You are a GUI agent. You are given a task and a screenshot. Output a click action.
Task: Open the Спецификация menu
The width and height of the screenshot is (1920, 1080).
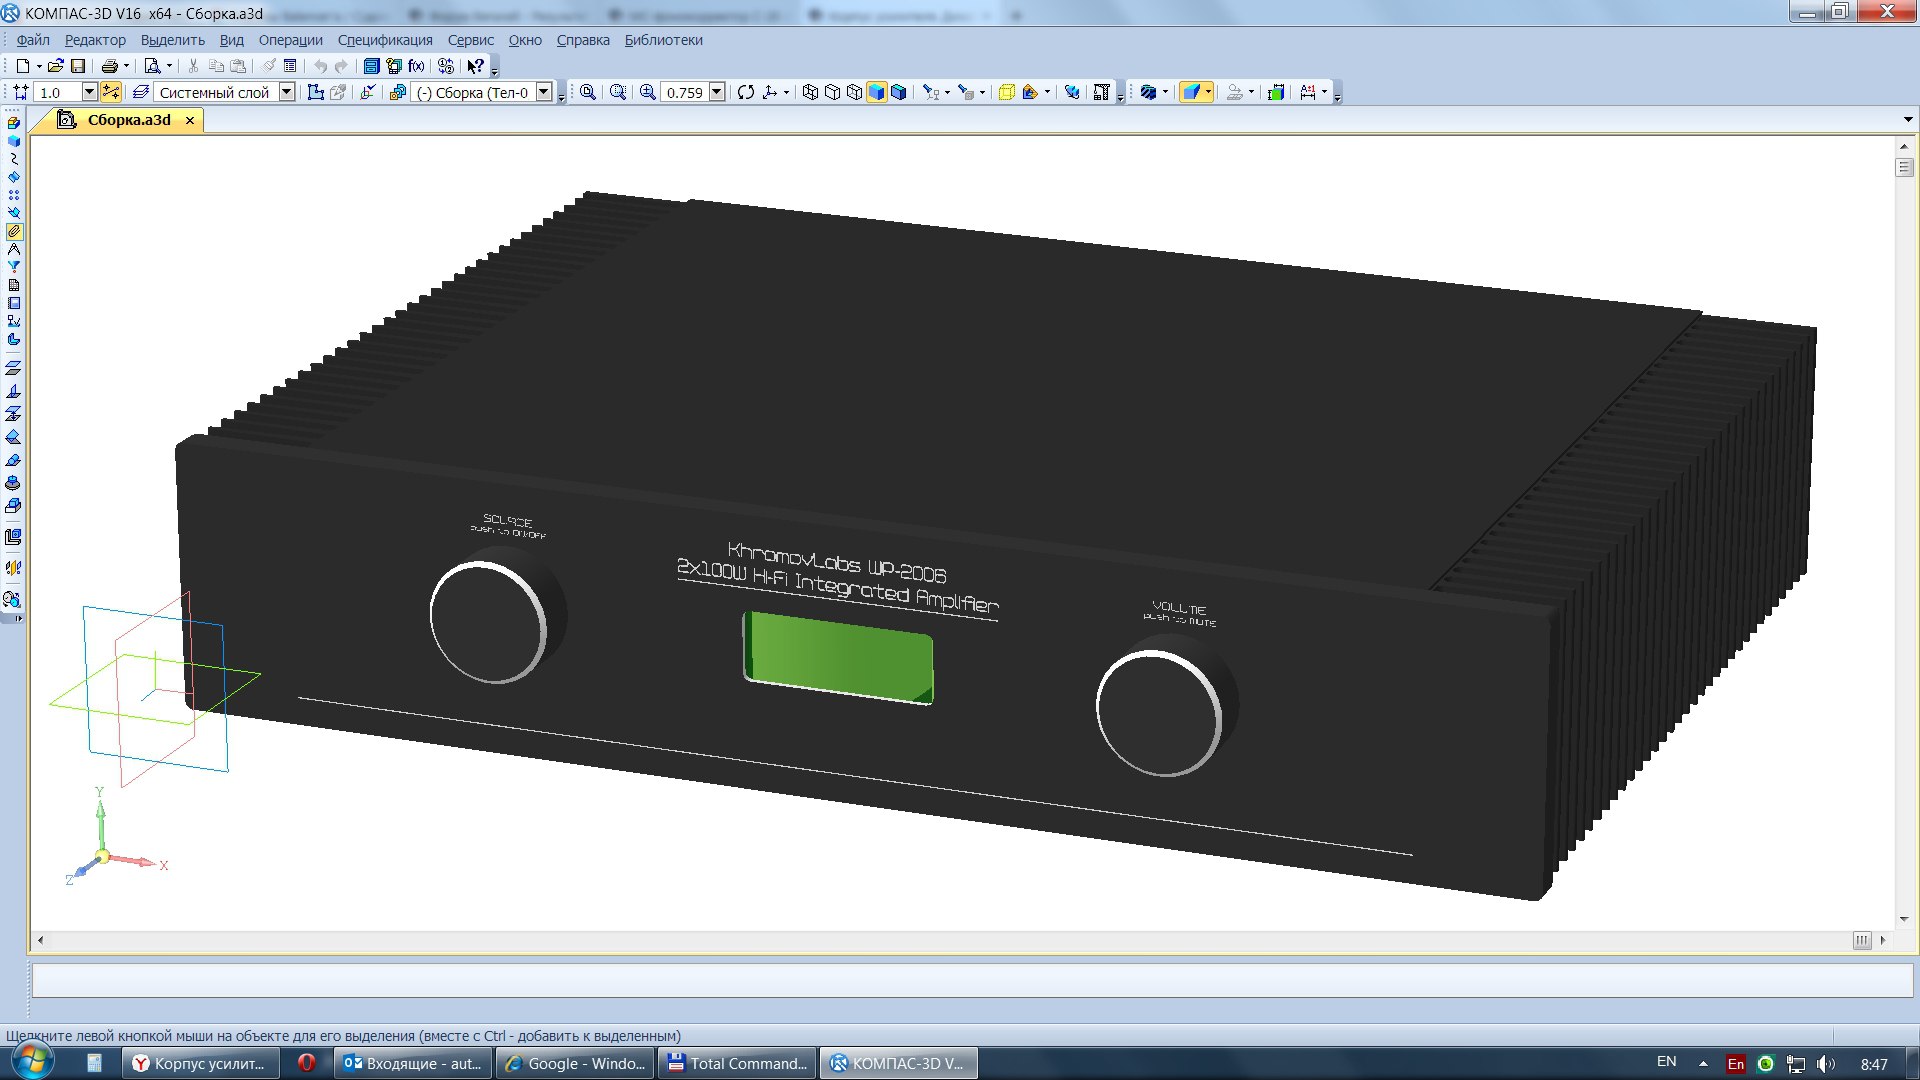click(x=385, y=40)
